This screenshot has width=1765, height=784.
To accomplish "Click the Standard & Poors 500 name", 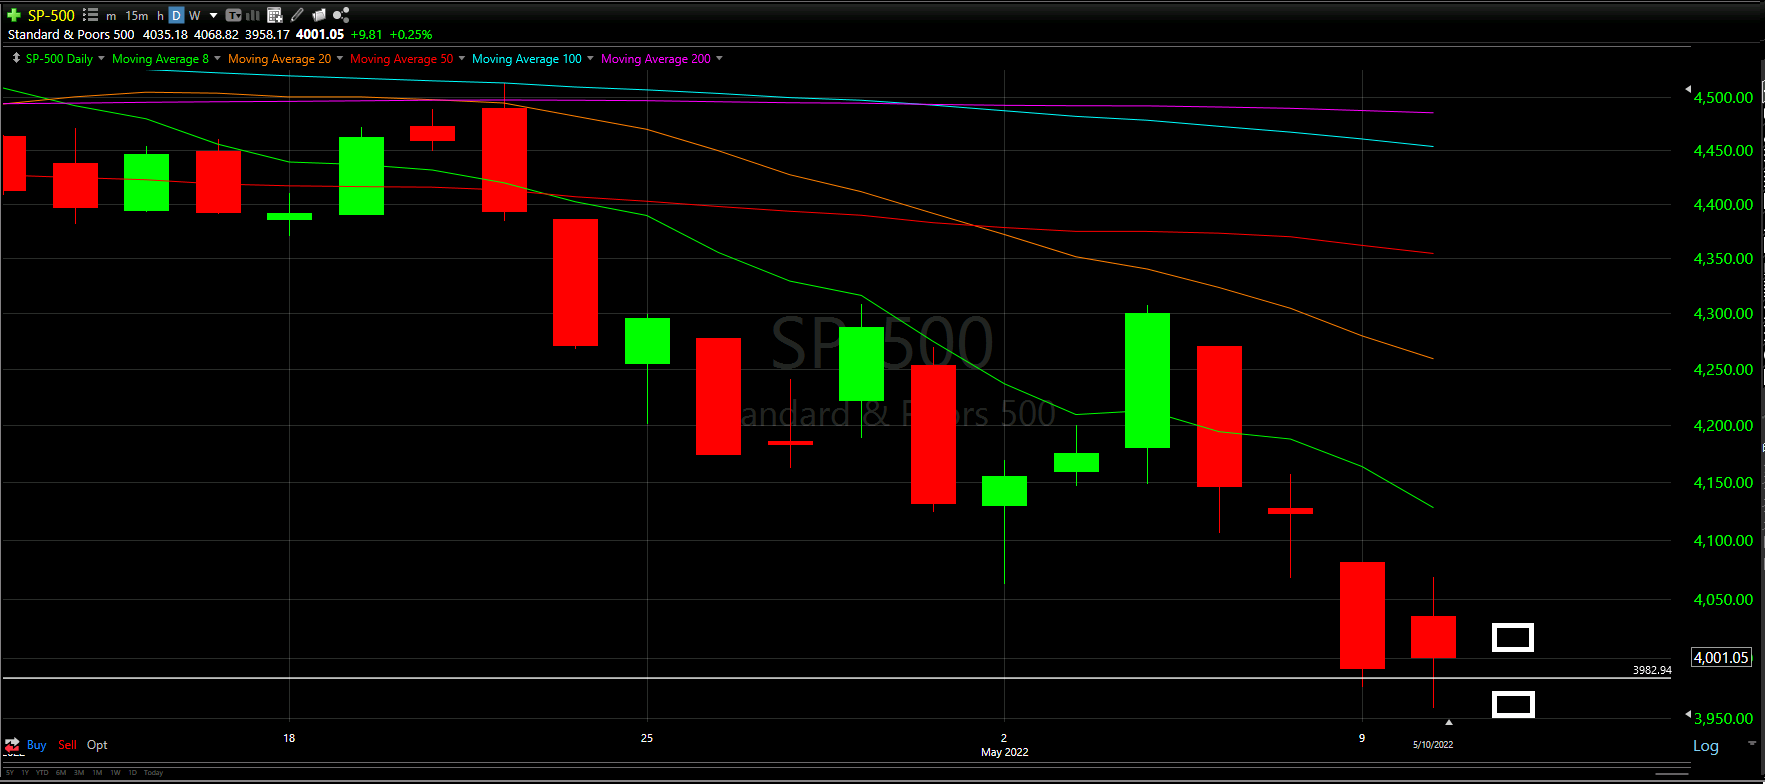I will pos(71,34).
